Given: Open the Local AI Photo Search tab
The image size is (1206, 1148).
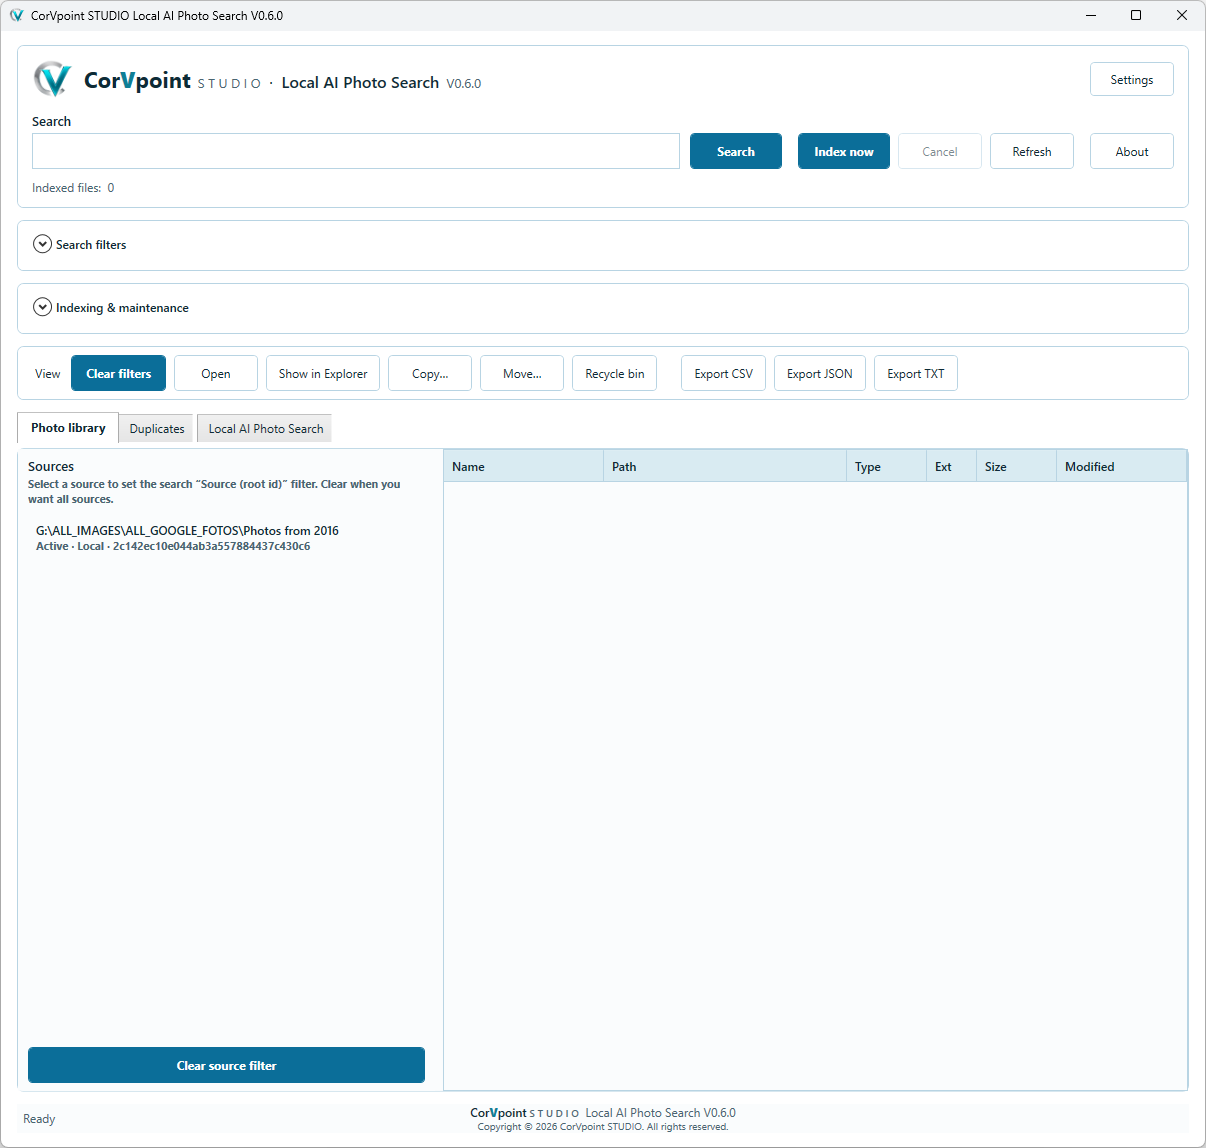Looking at the screenshot, I should [266, 429].
